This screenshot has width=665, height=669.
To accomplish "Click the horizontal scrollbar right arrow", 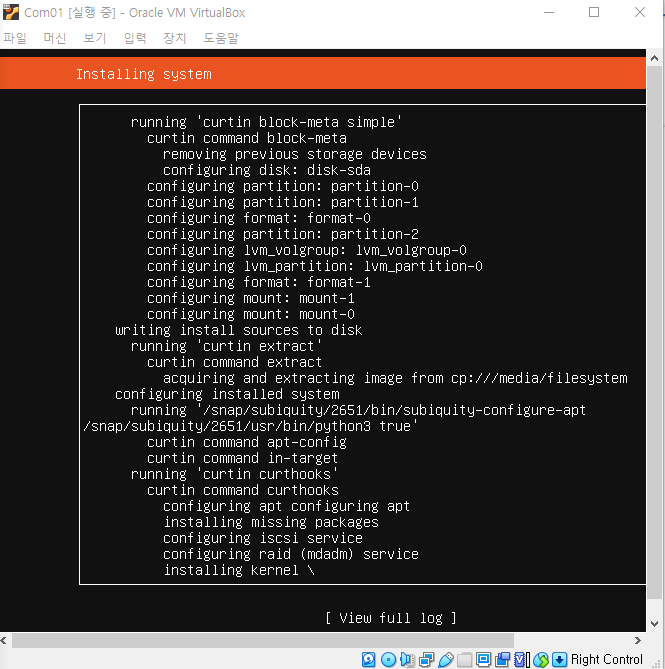I will 638,640.
